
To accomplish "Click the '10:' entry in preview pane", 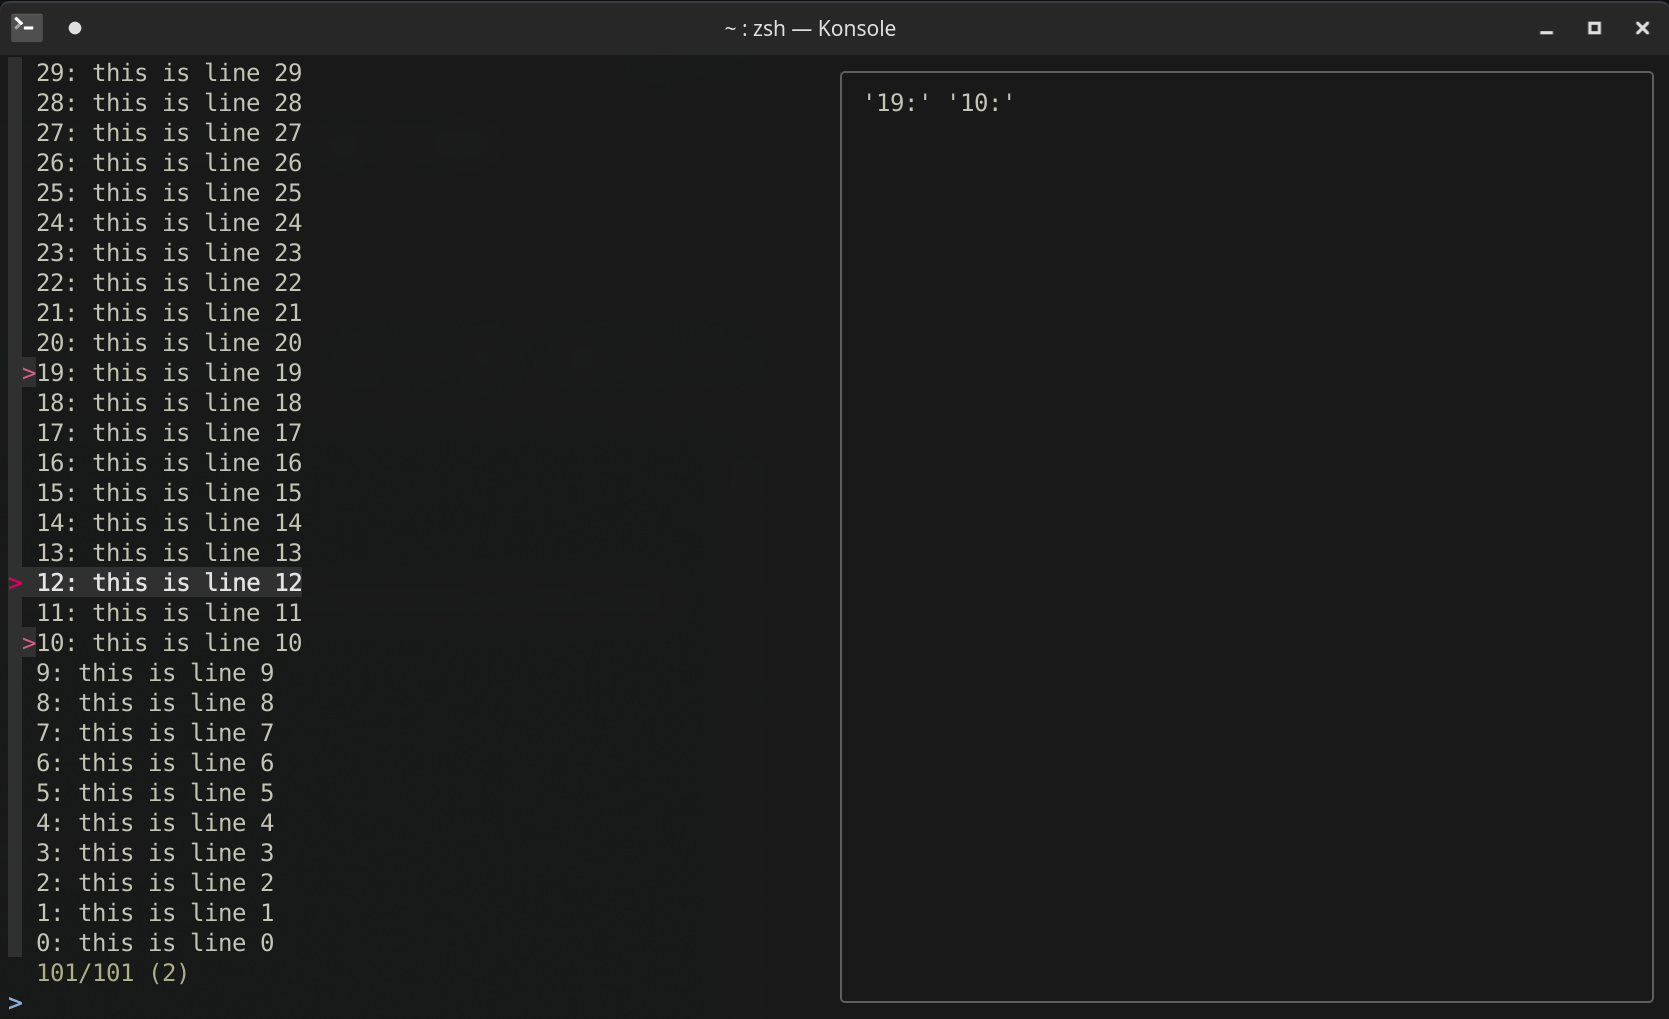I will point(981,103).
